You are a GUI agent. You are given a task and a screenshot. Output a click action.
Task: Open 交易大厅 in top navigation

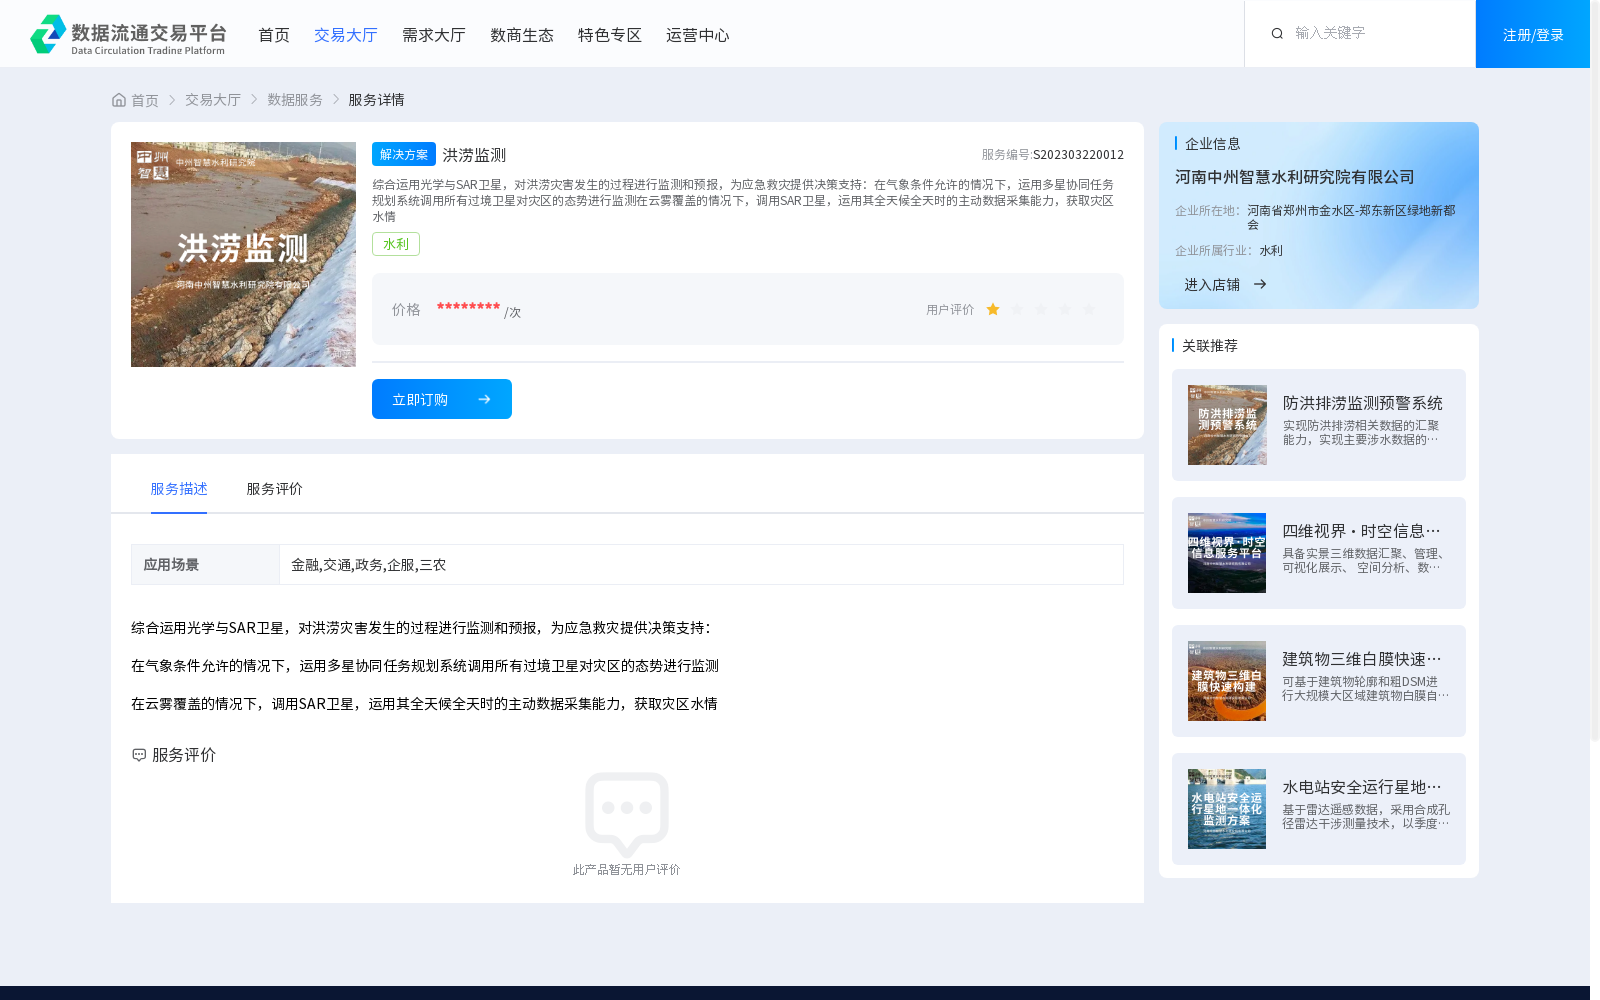346,35
